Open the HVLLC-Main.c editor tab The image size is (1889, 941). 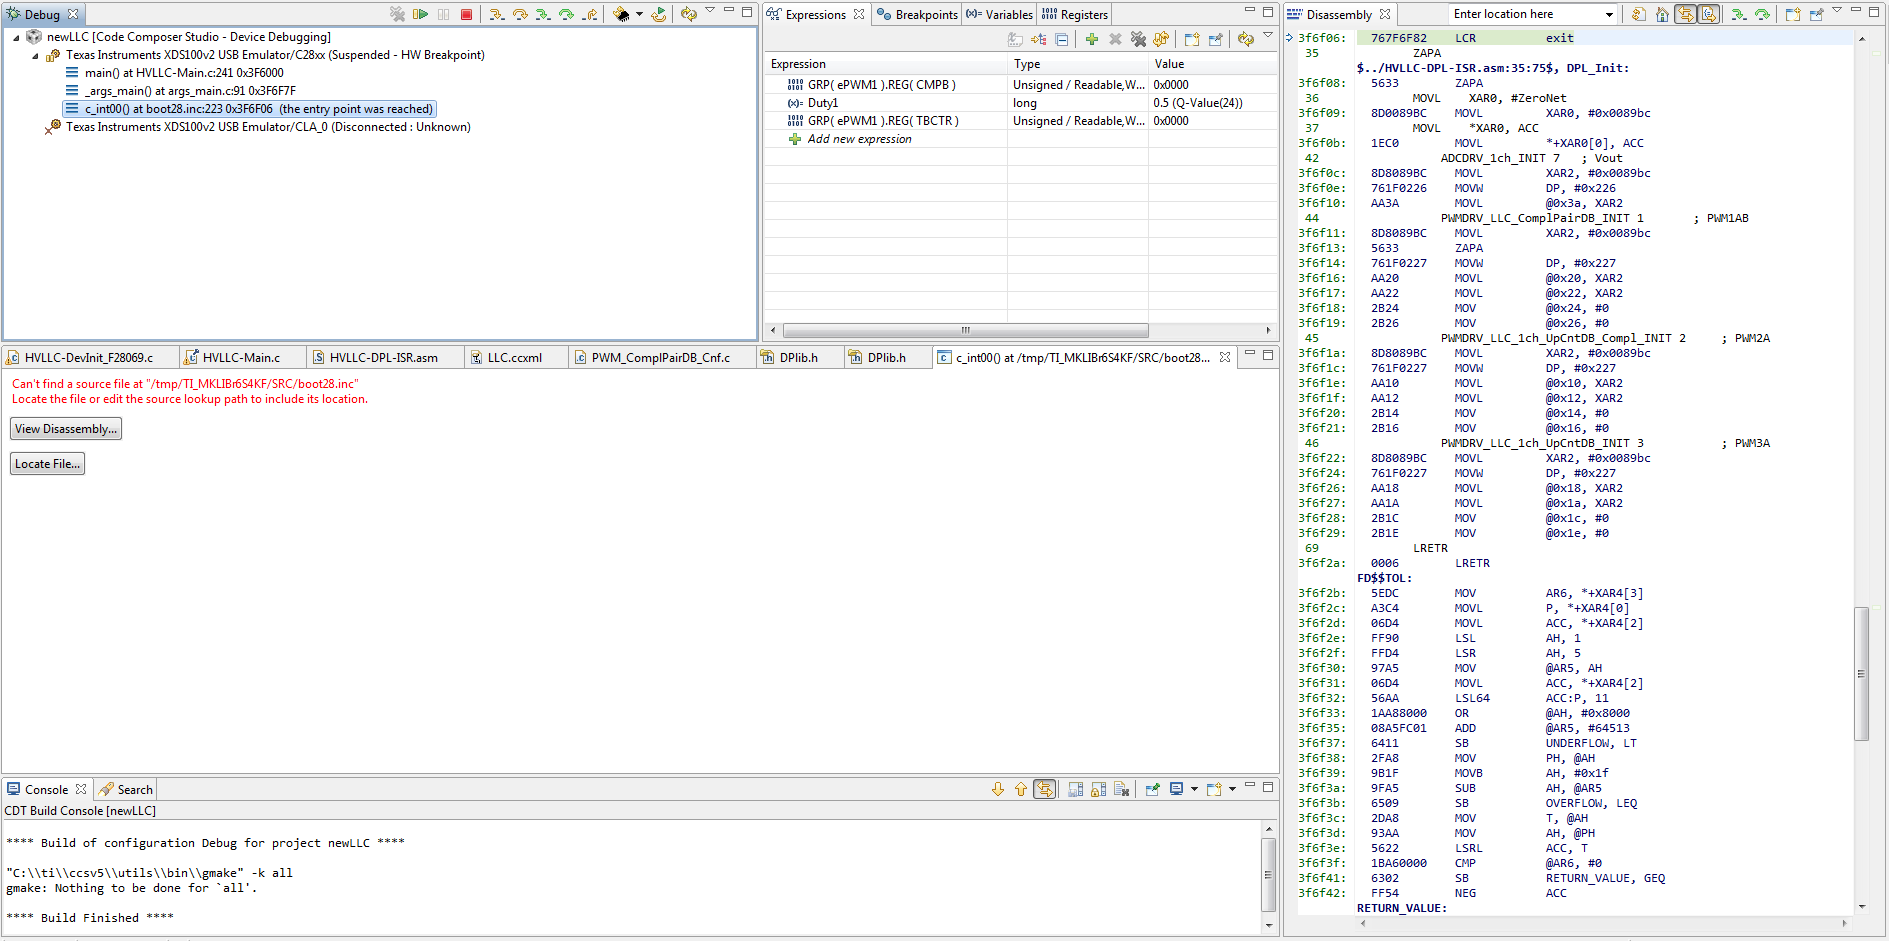(x=241, y=357)
